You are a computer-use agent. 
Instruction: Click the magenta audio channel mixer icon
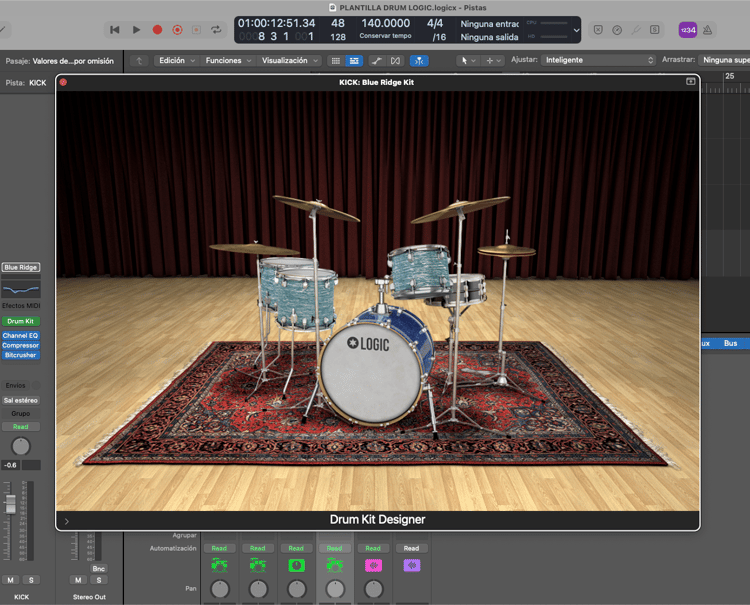point(374,566)
